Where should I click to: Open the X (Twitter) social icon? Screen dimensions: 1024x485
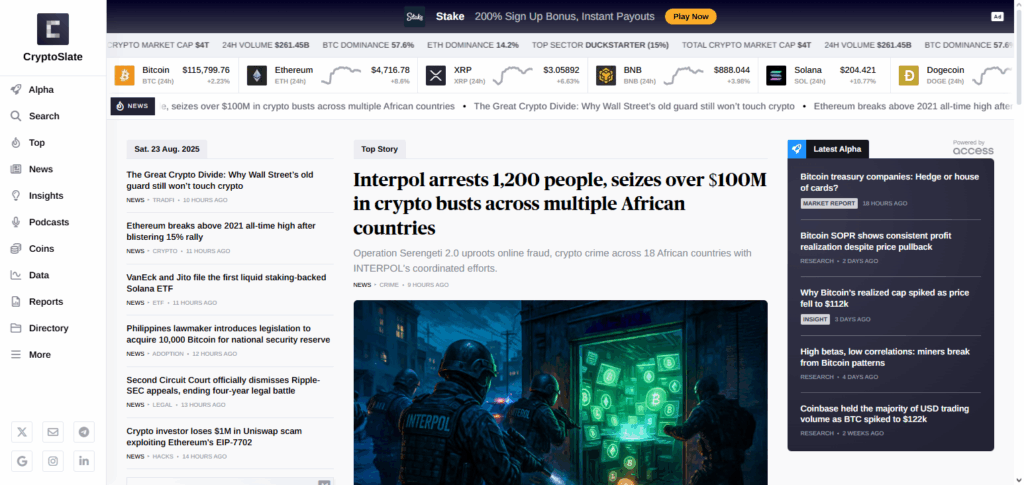[x=22, y=431]
